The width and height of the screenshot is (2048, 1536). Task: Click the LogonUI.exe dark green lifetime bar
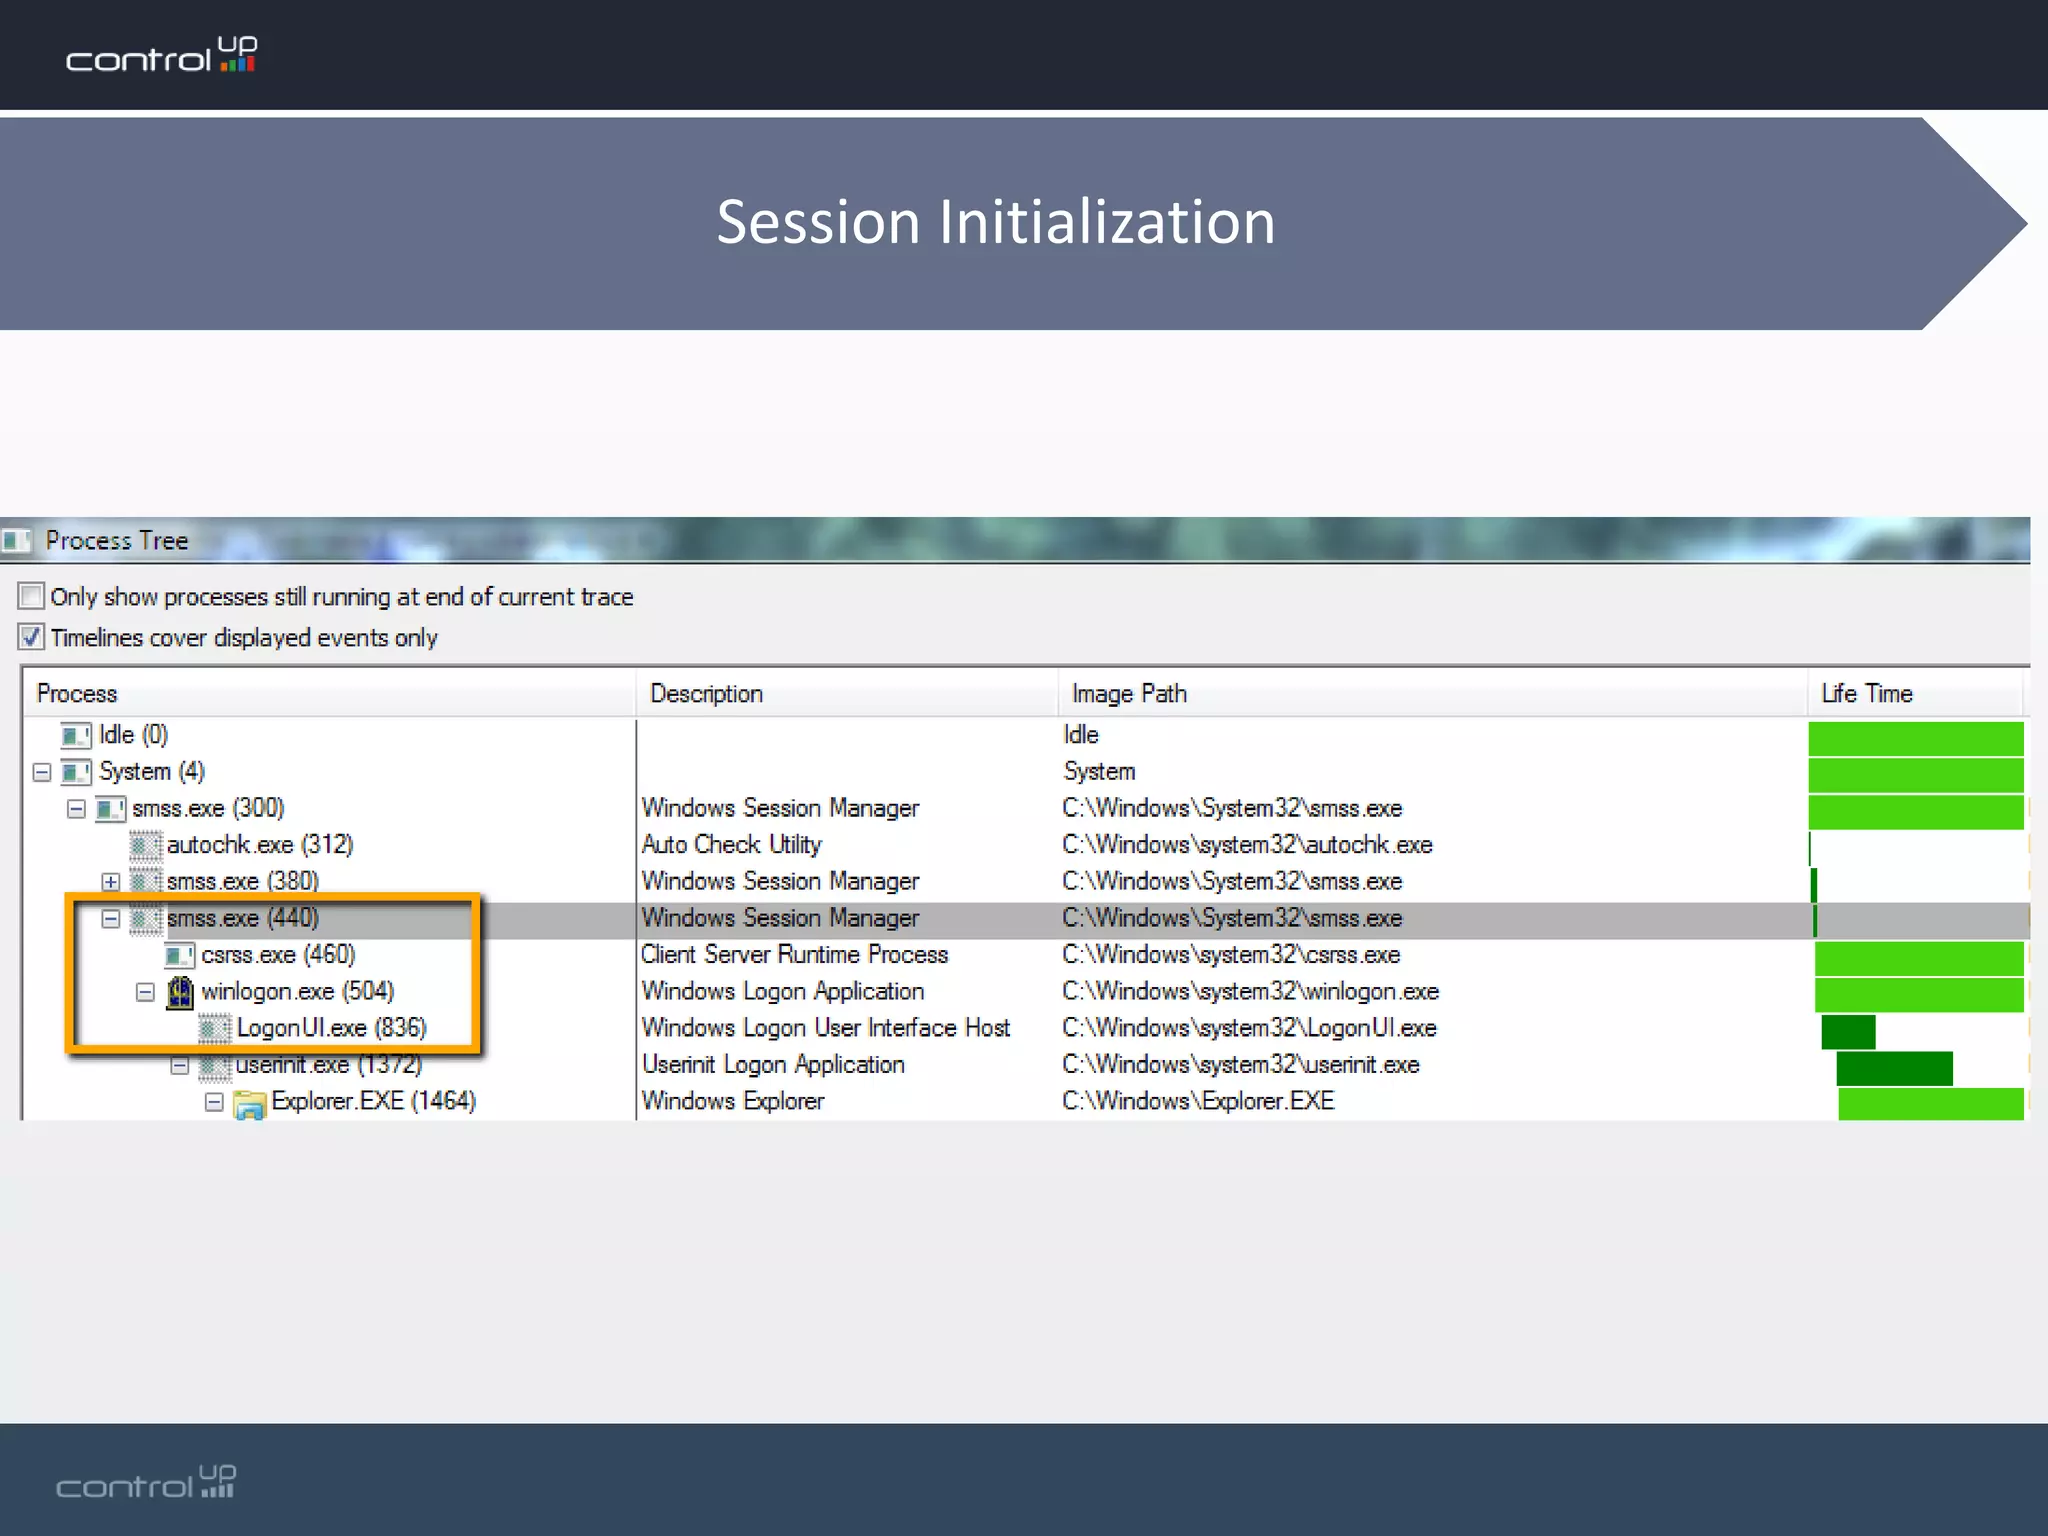pos(1848,1031)
